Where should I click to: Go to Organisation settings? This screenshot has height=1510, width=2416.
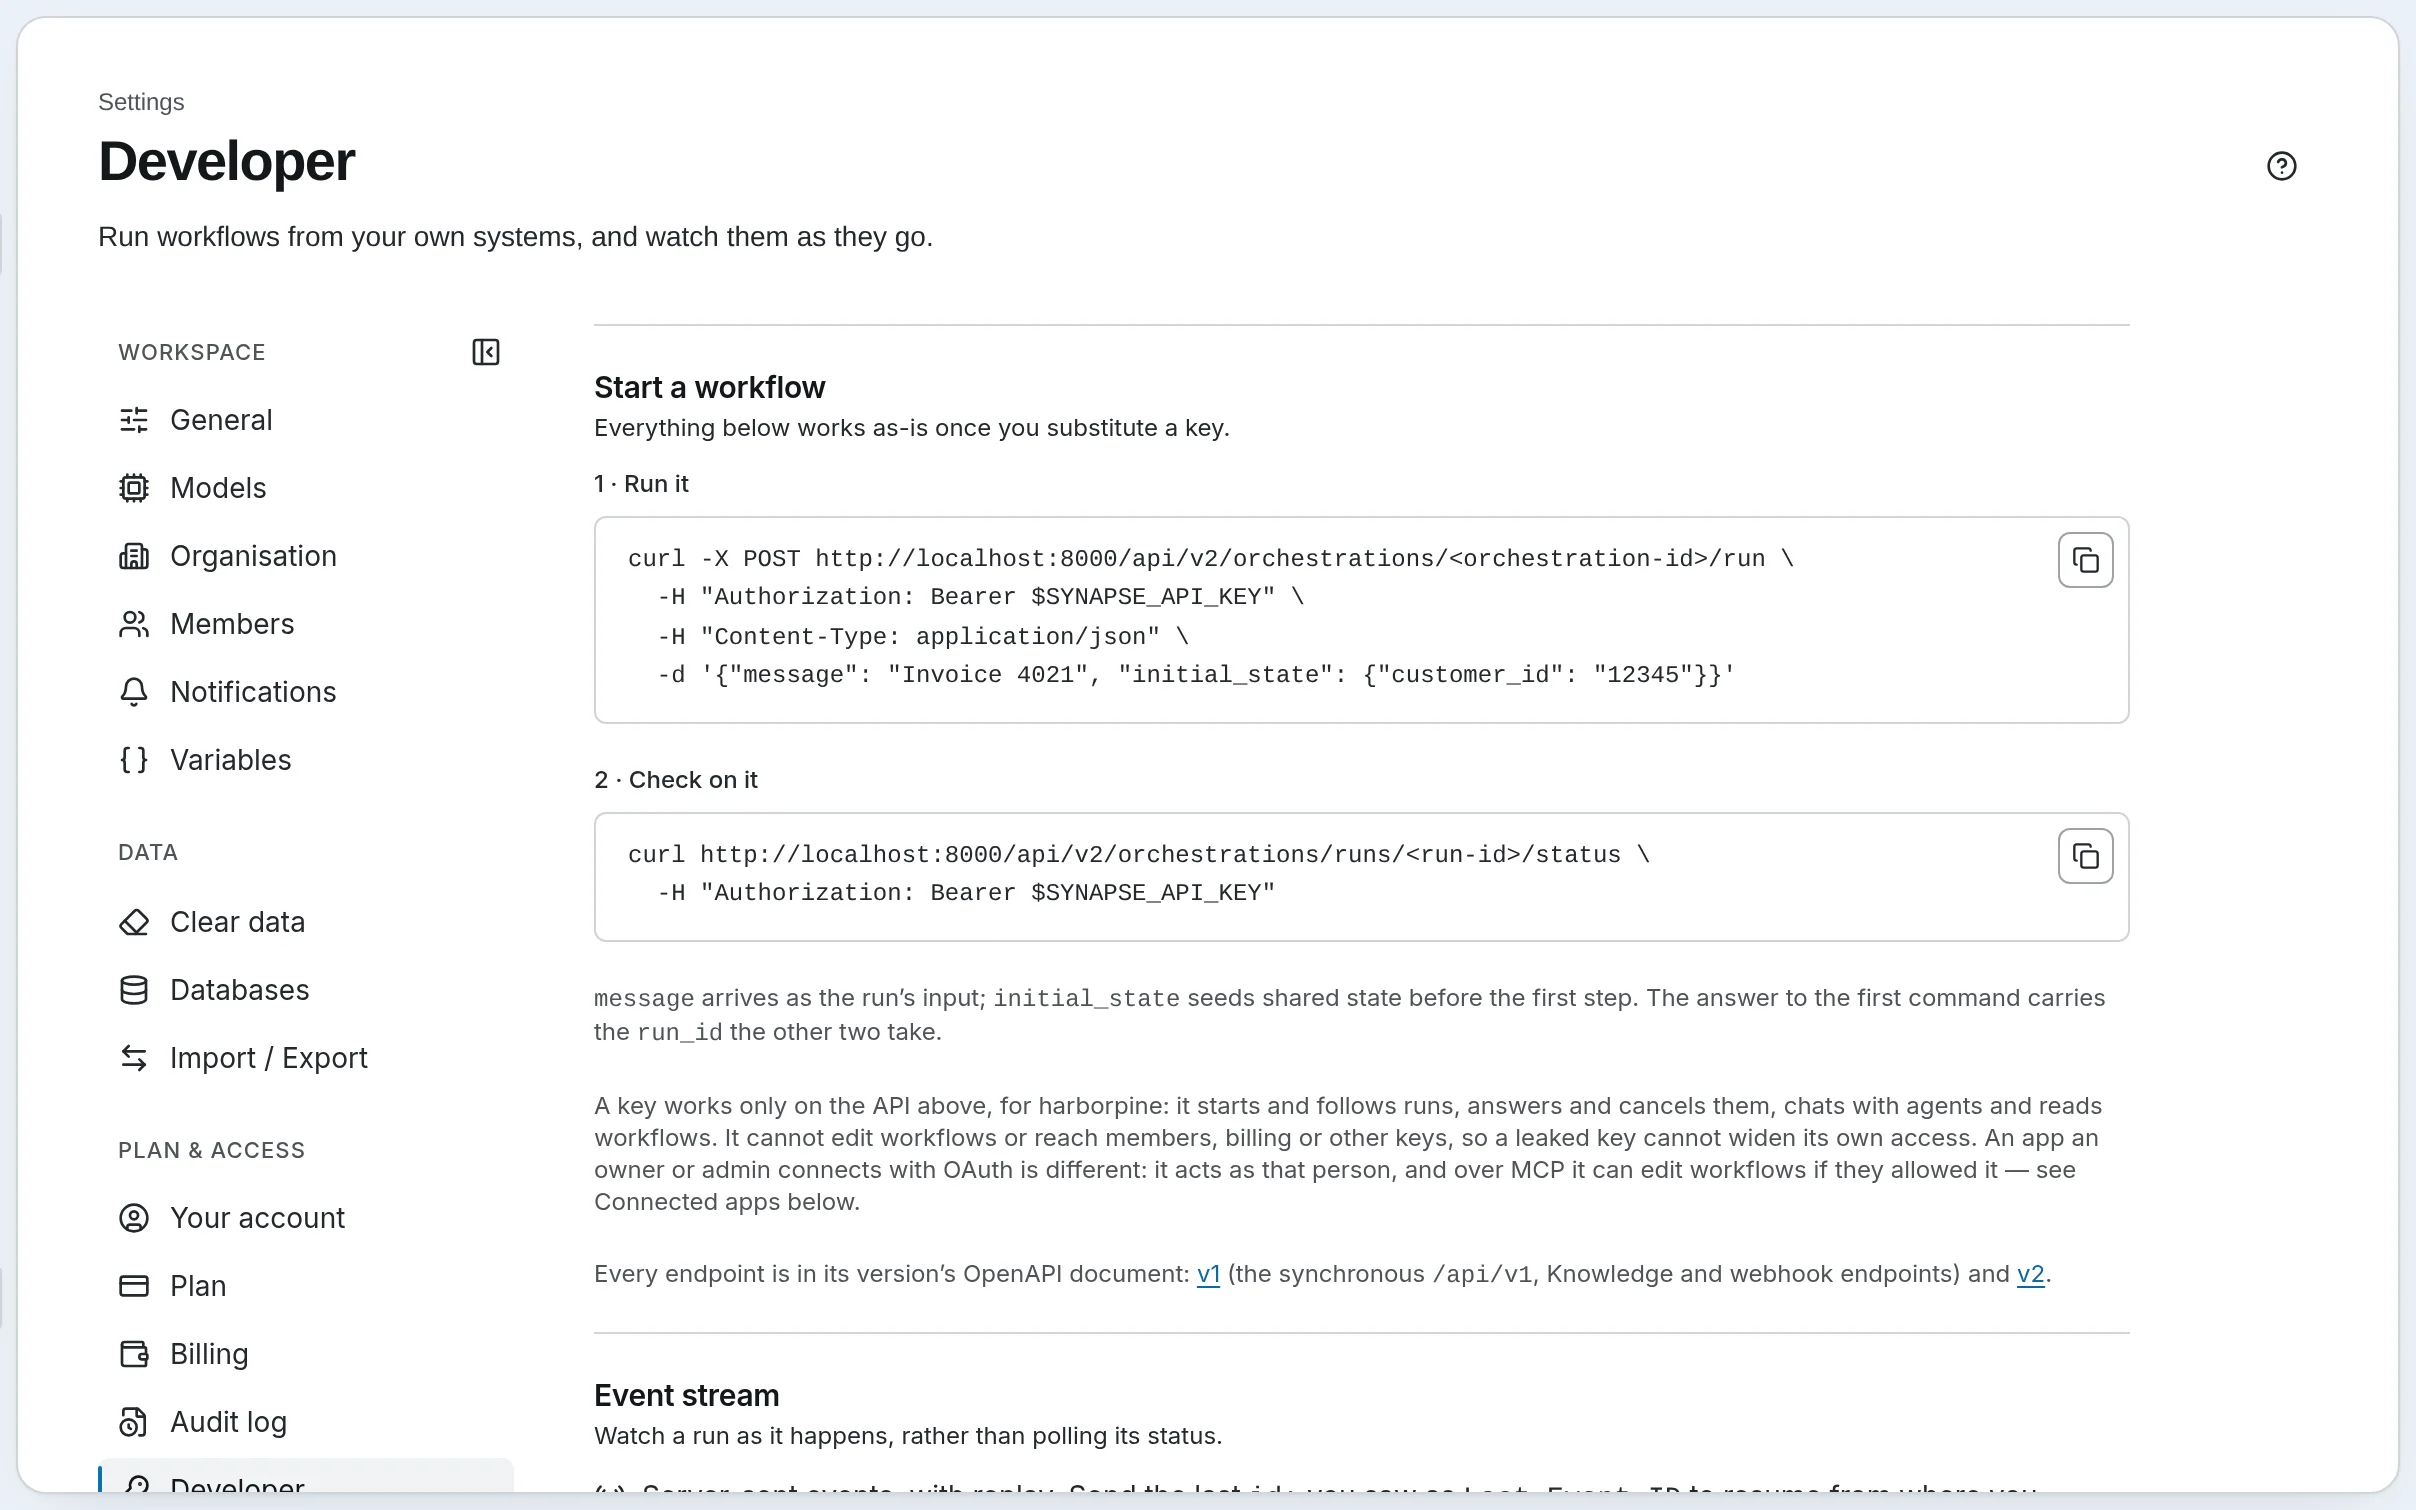point(306,556)
